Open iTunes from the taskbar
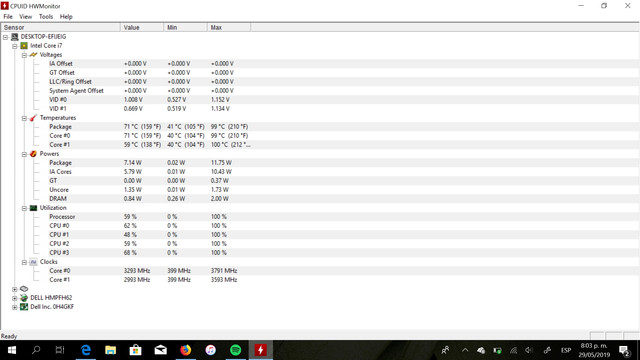This screenshot has width=640, height=360. pyautogui.click(x=211, y=350)
